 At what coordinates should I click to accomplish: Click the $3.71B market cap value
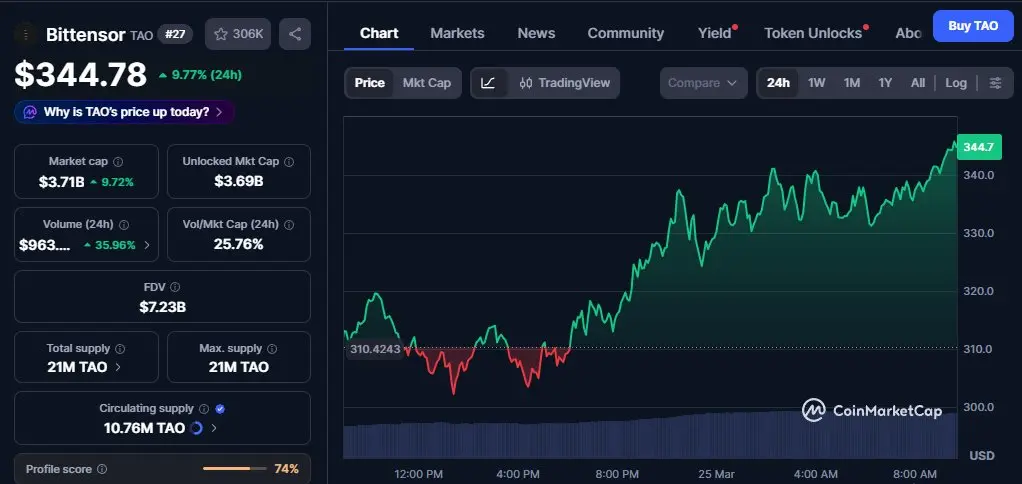pyautogui.click(x=61, y=182)
